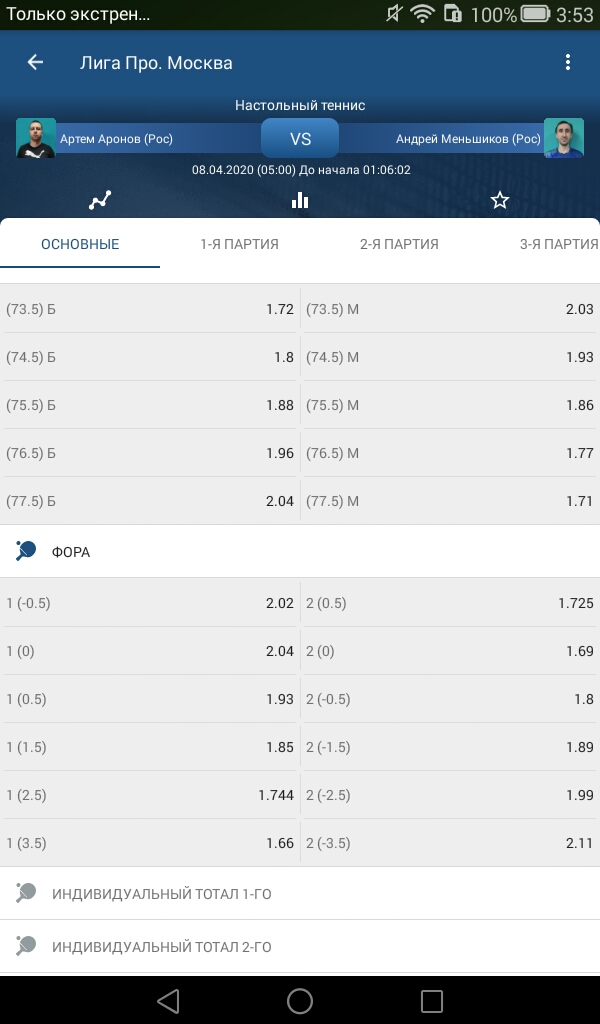Viewport: 600px width, 1024px height.
Task: Tap the Android home circle button
Action: click(300, 1000)
